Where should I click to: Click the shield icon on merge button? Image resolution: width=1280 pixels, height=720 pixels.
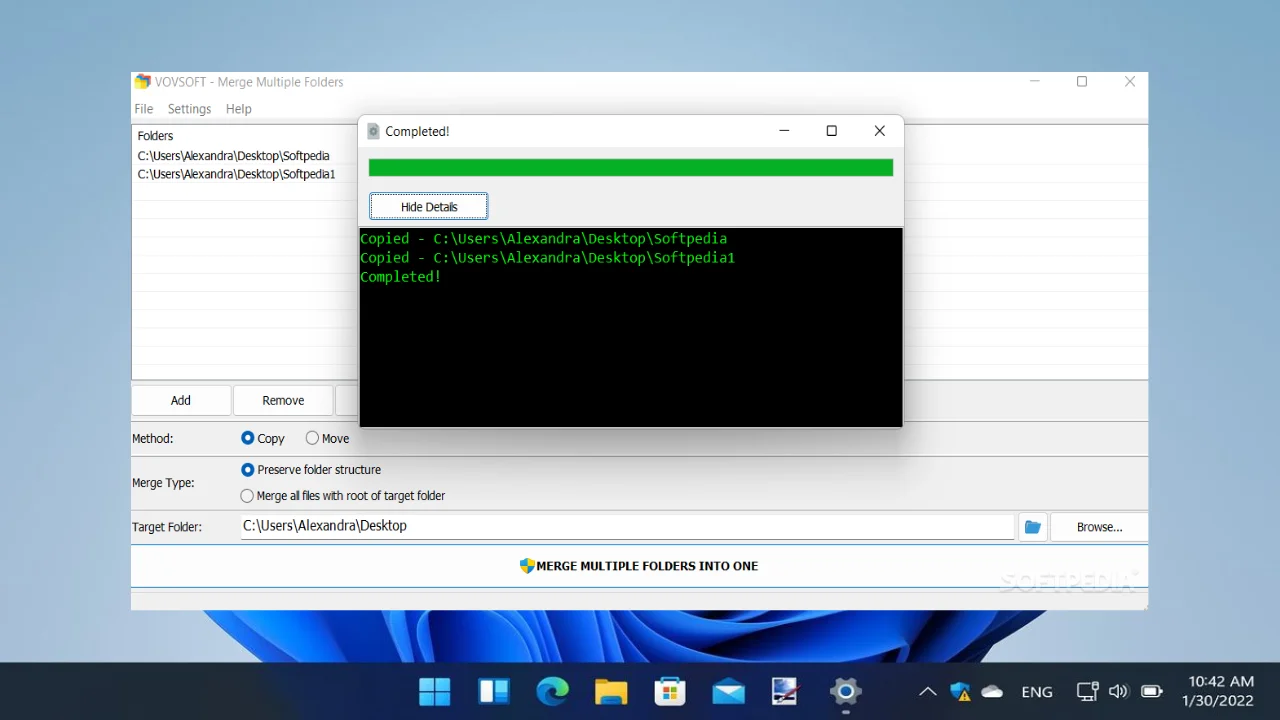tap(527, 566)
